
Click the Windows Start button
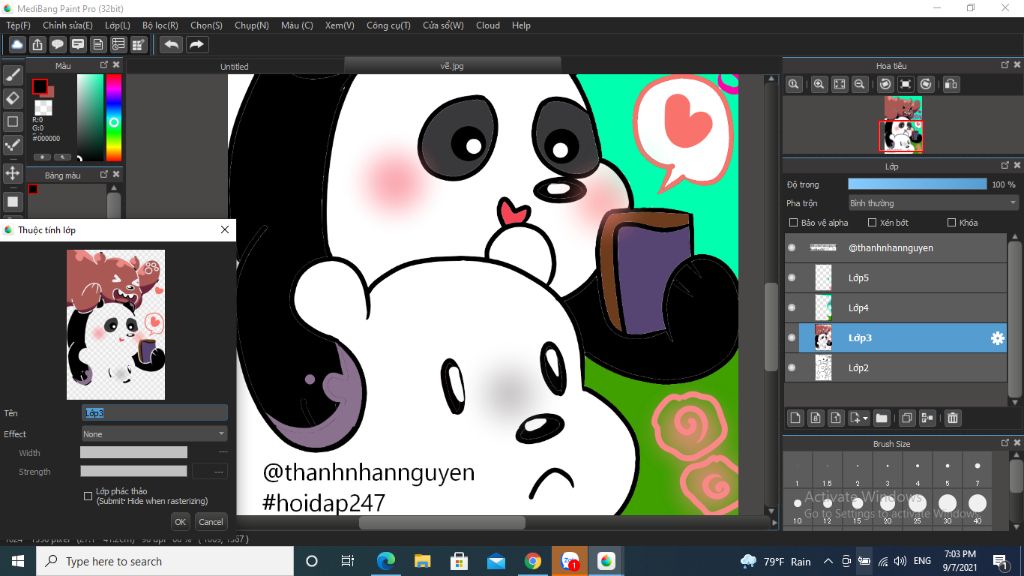18,561
